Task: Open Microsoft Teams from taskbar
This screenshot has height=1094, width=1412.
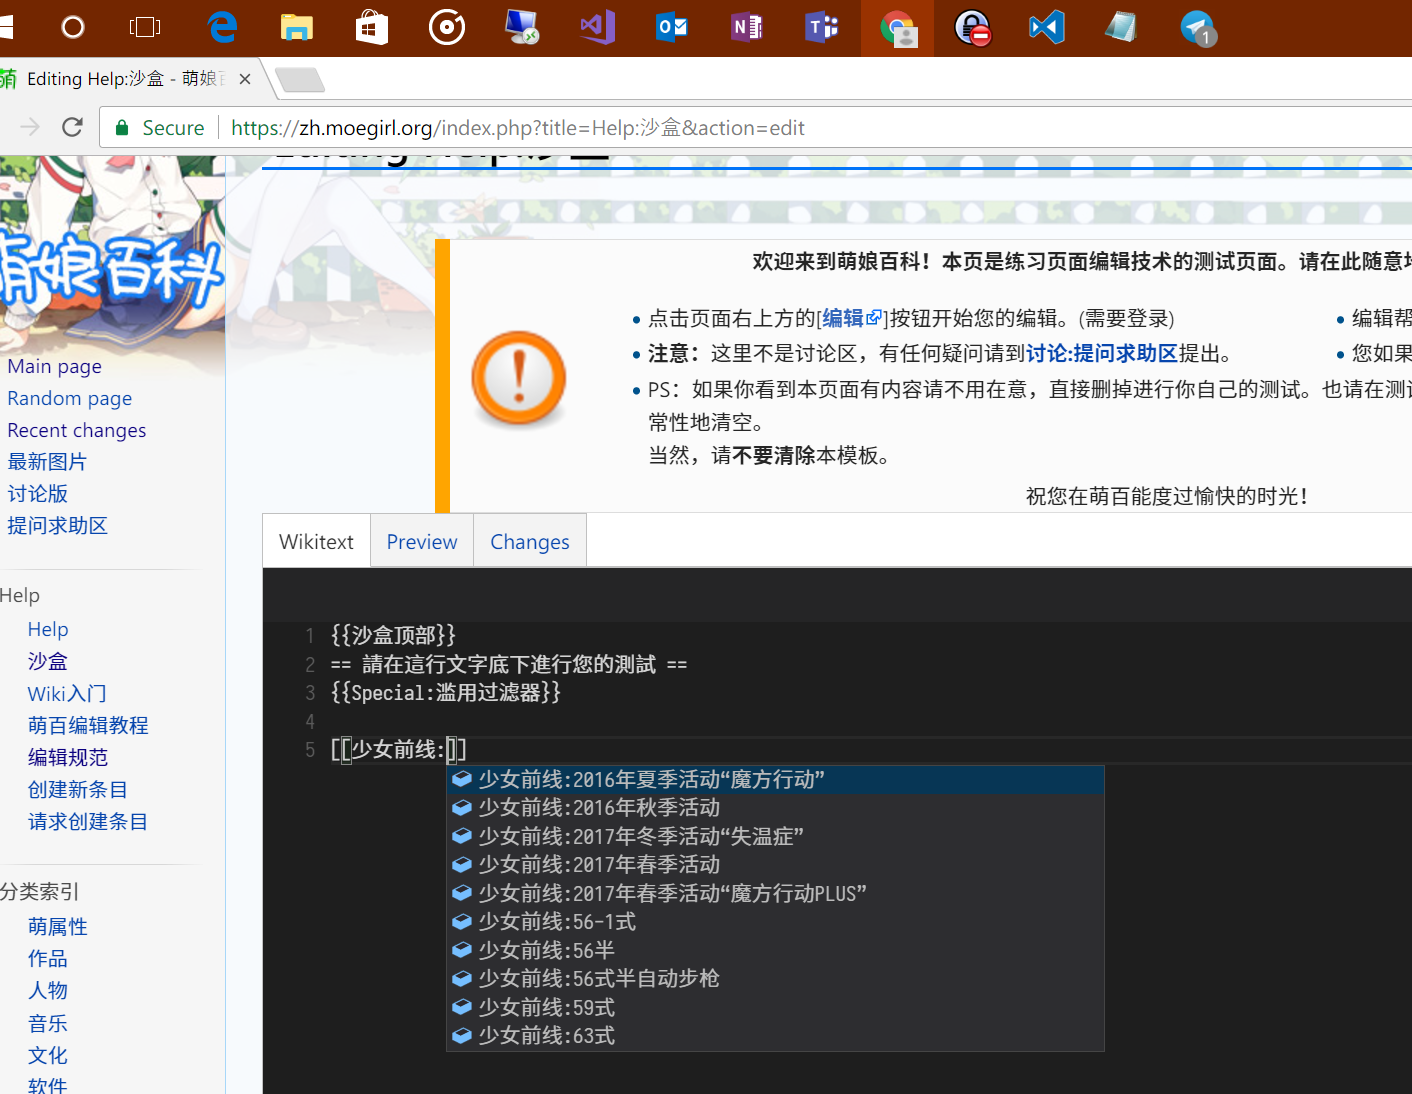Action: [x=821, y=27]
